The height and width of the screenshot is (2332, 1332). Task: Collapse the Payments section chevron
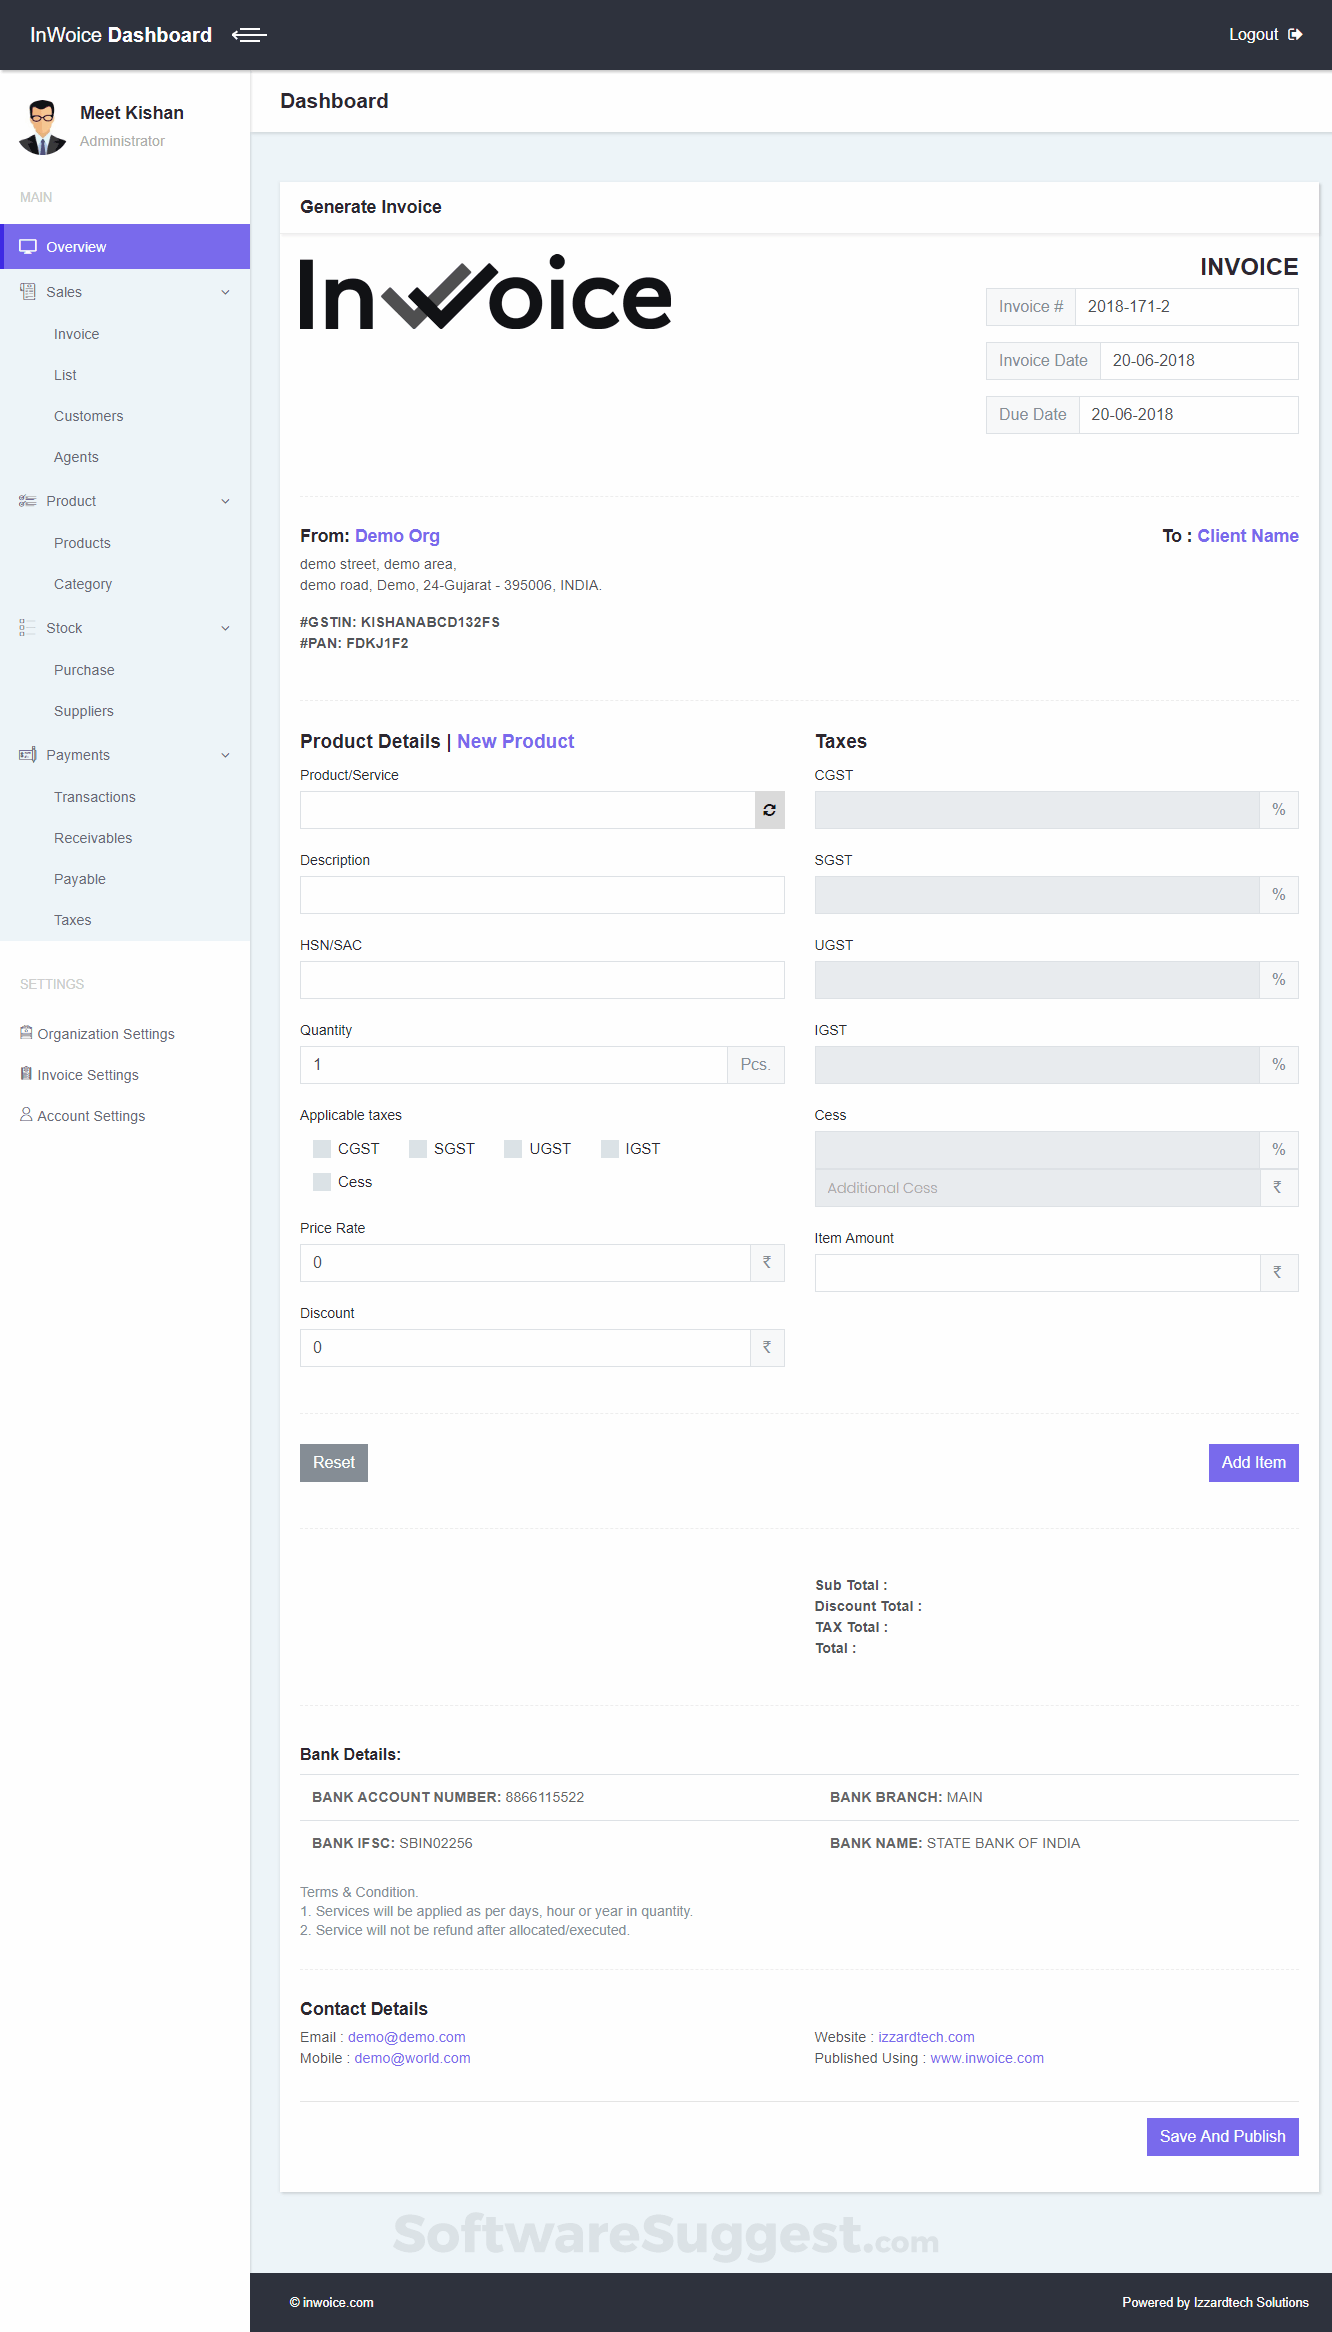click(225, 755)
